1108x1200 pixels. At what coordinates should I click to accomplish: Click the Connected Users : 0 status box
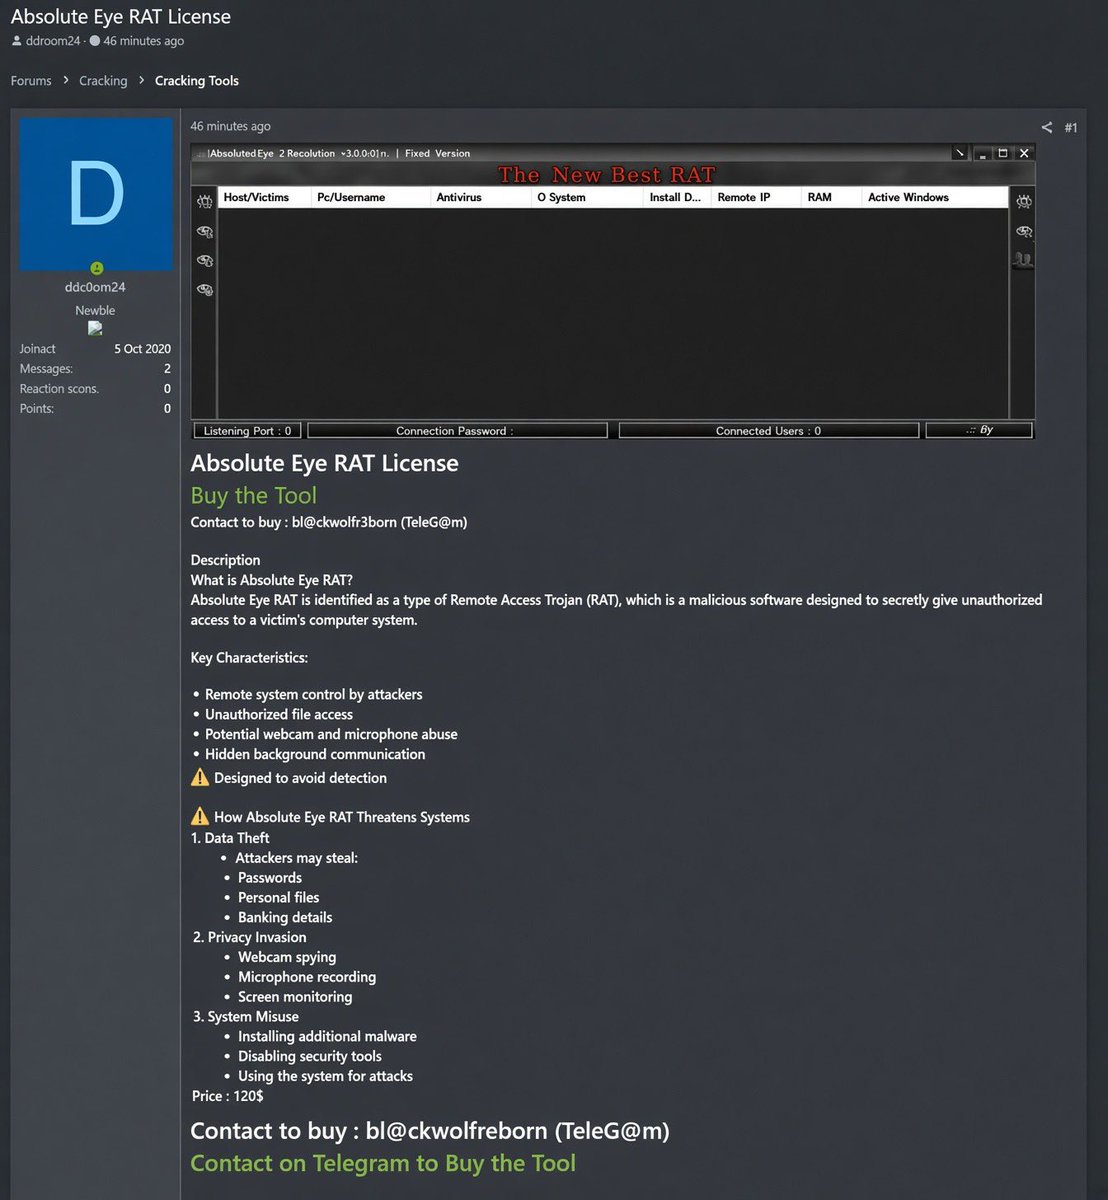point(768,431)
